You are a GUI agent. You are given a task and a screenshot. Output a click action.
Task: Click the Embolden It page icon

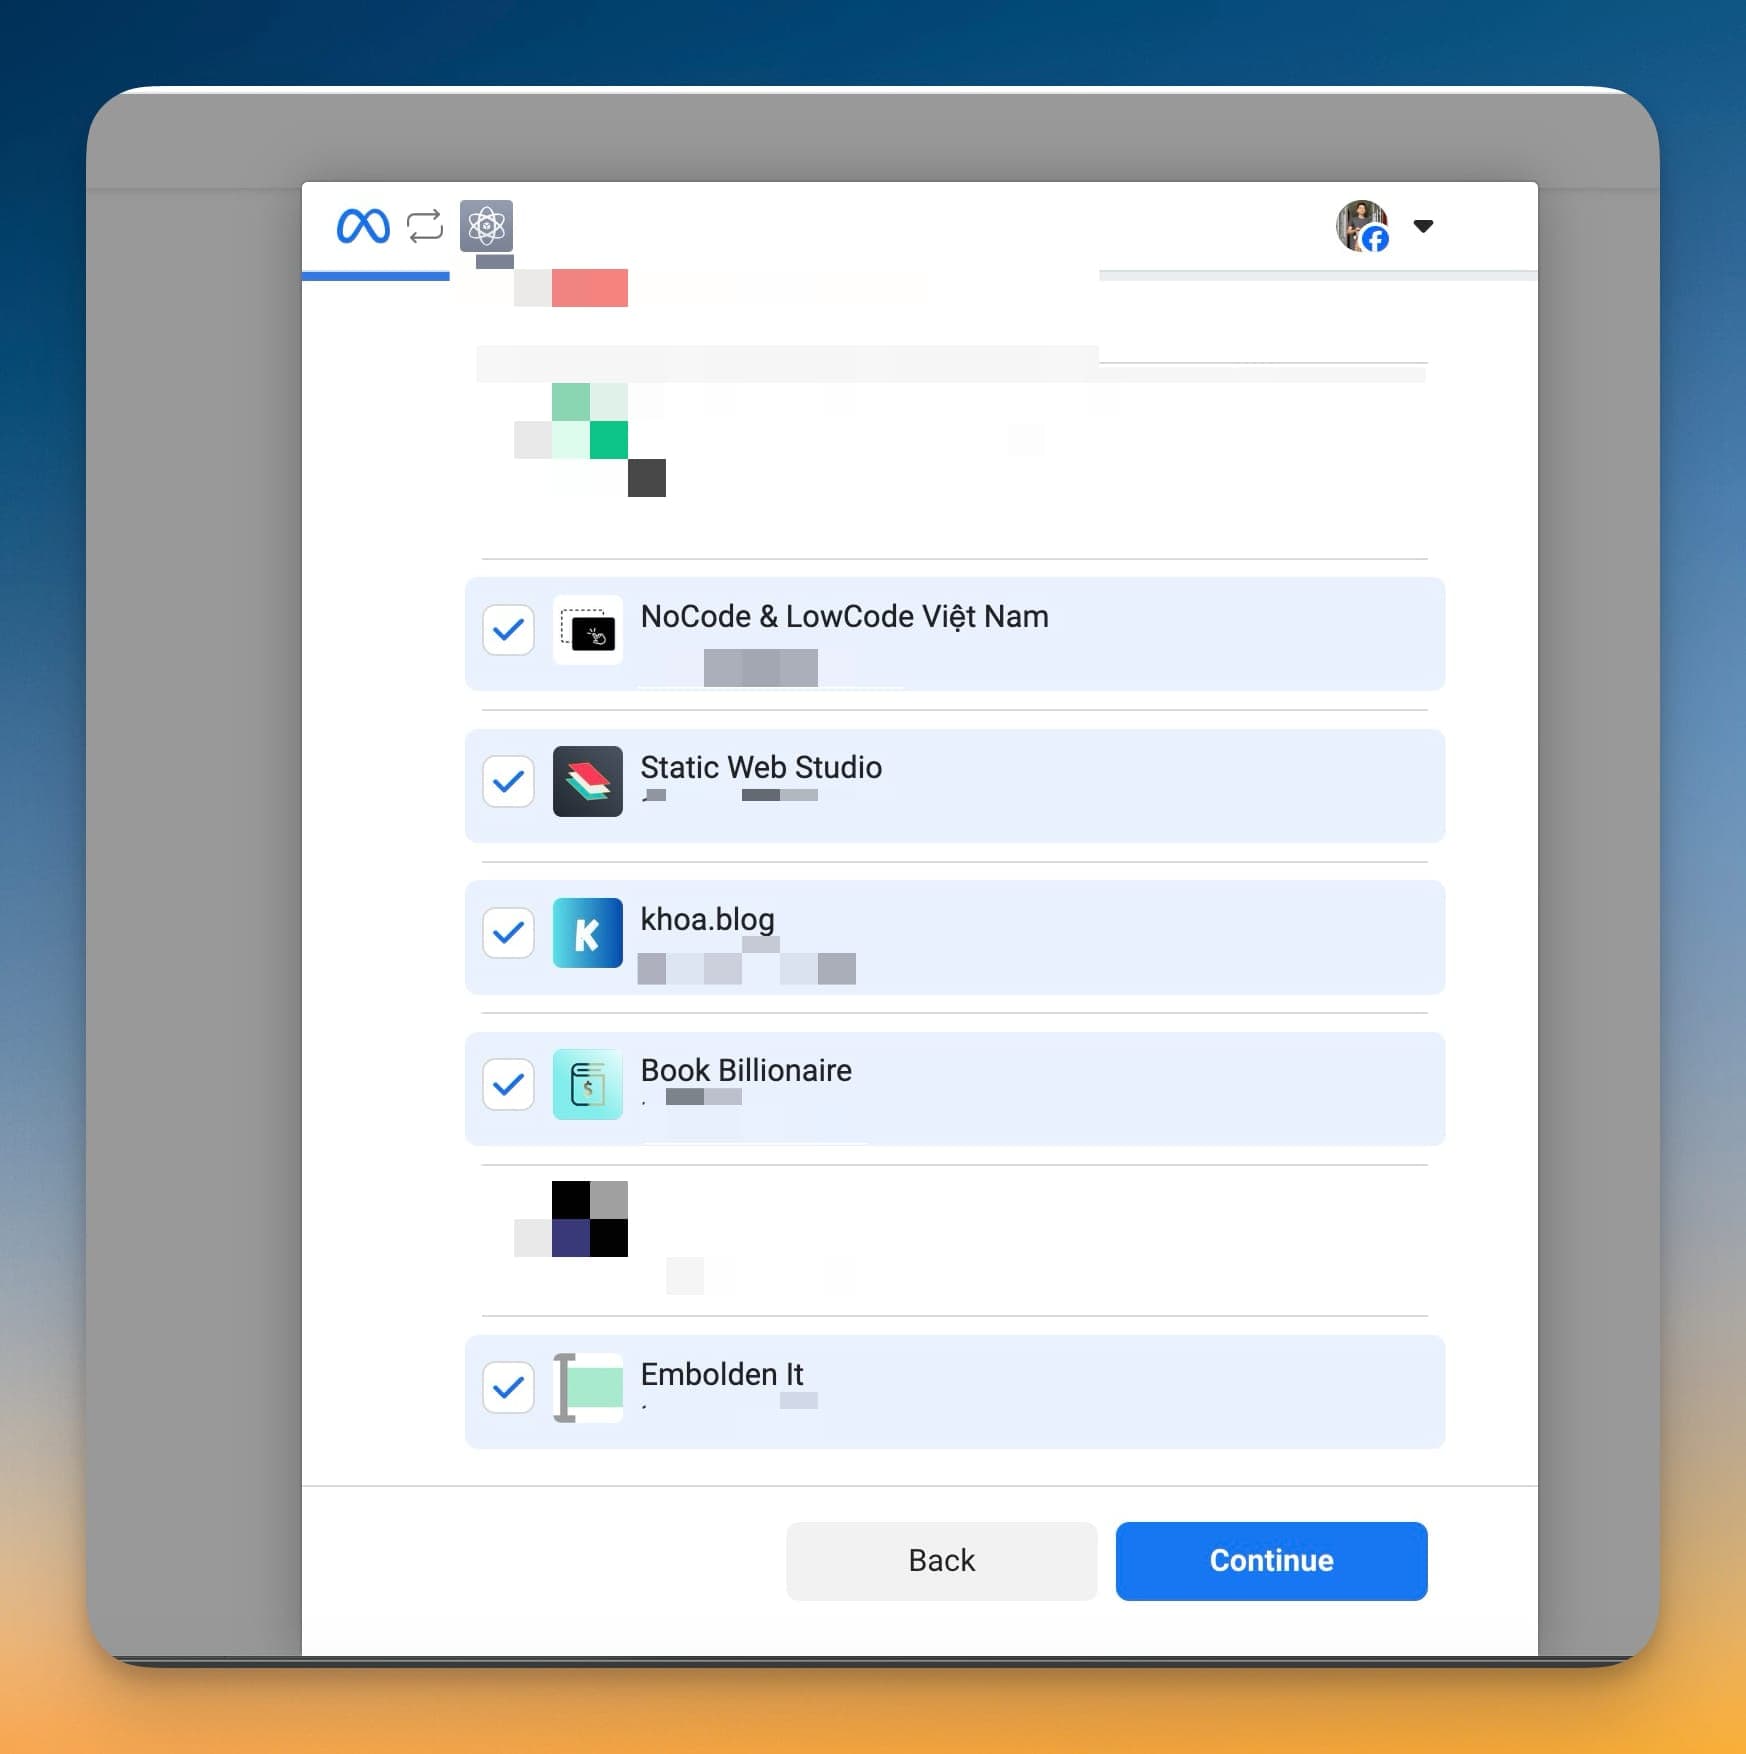pyautogui.click(x=588, y=1387)
